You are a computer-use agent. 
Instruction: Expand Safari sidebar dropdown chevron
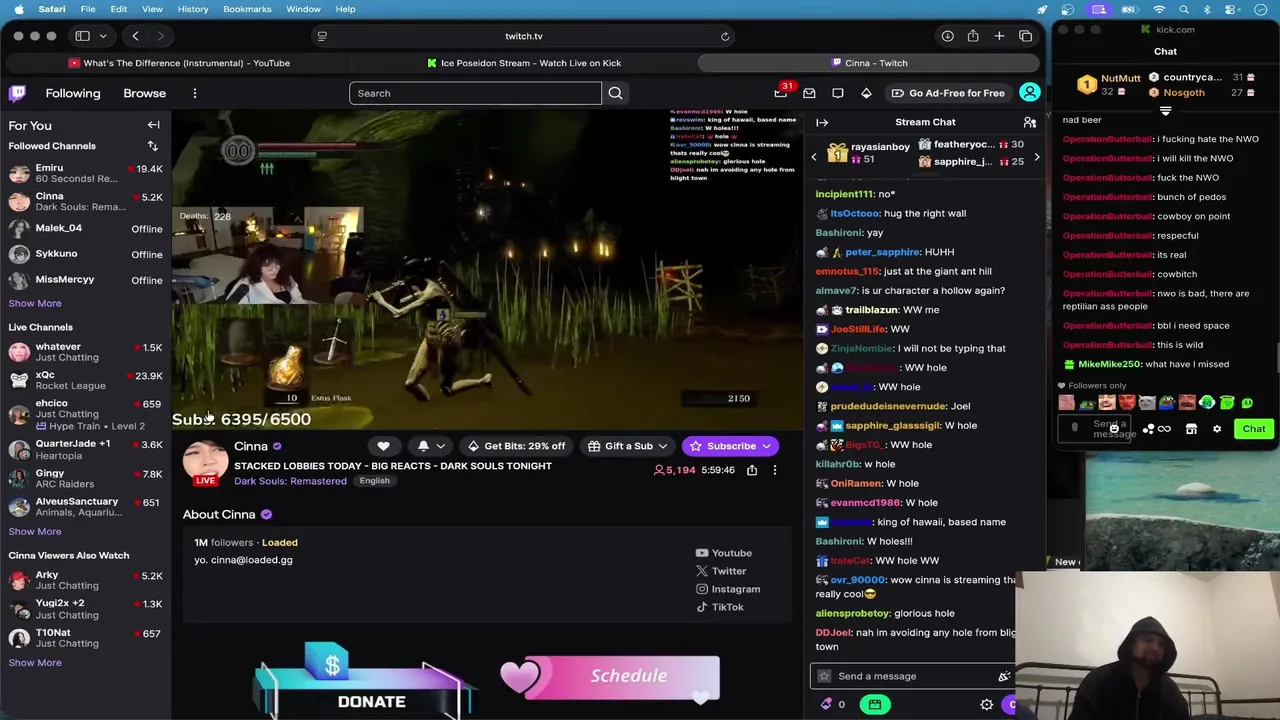click(102, 36)
